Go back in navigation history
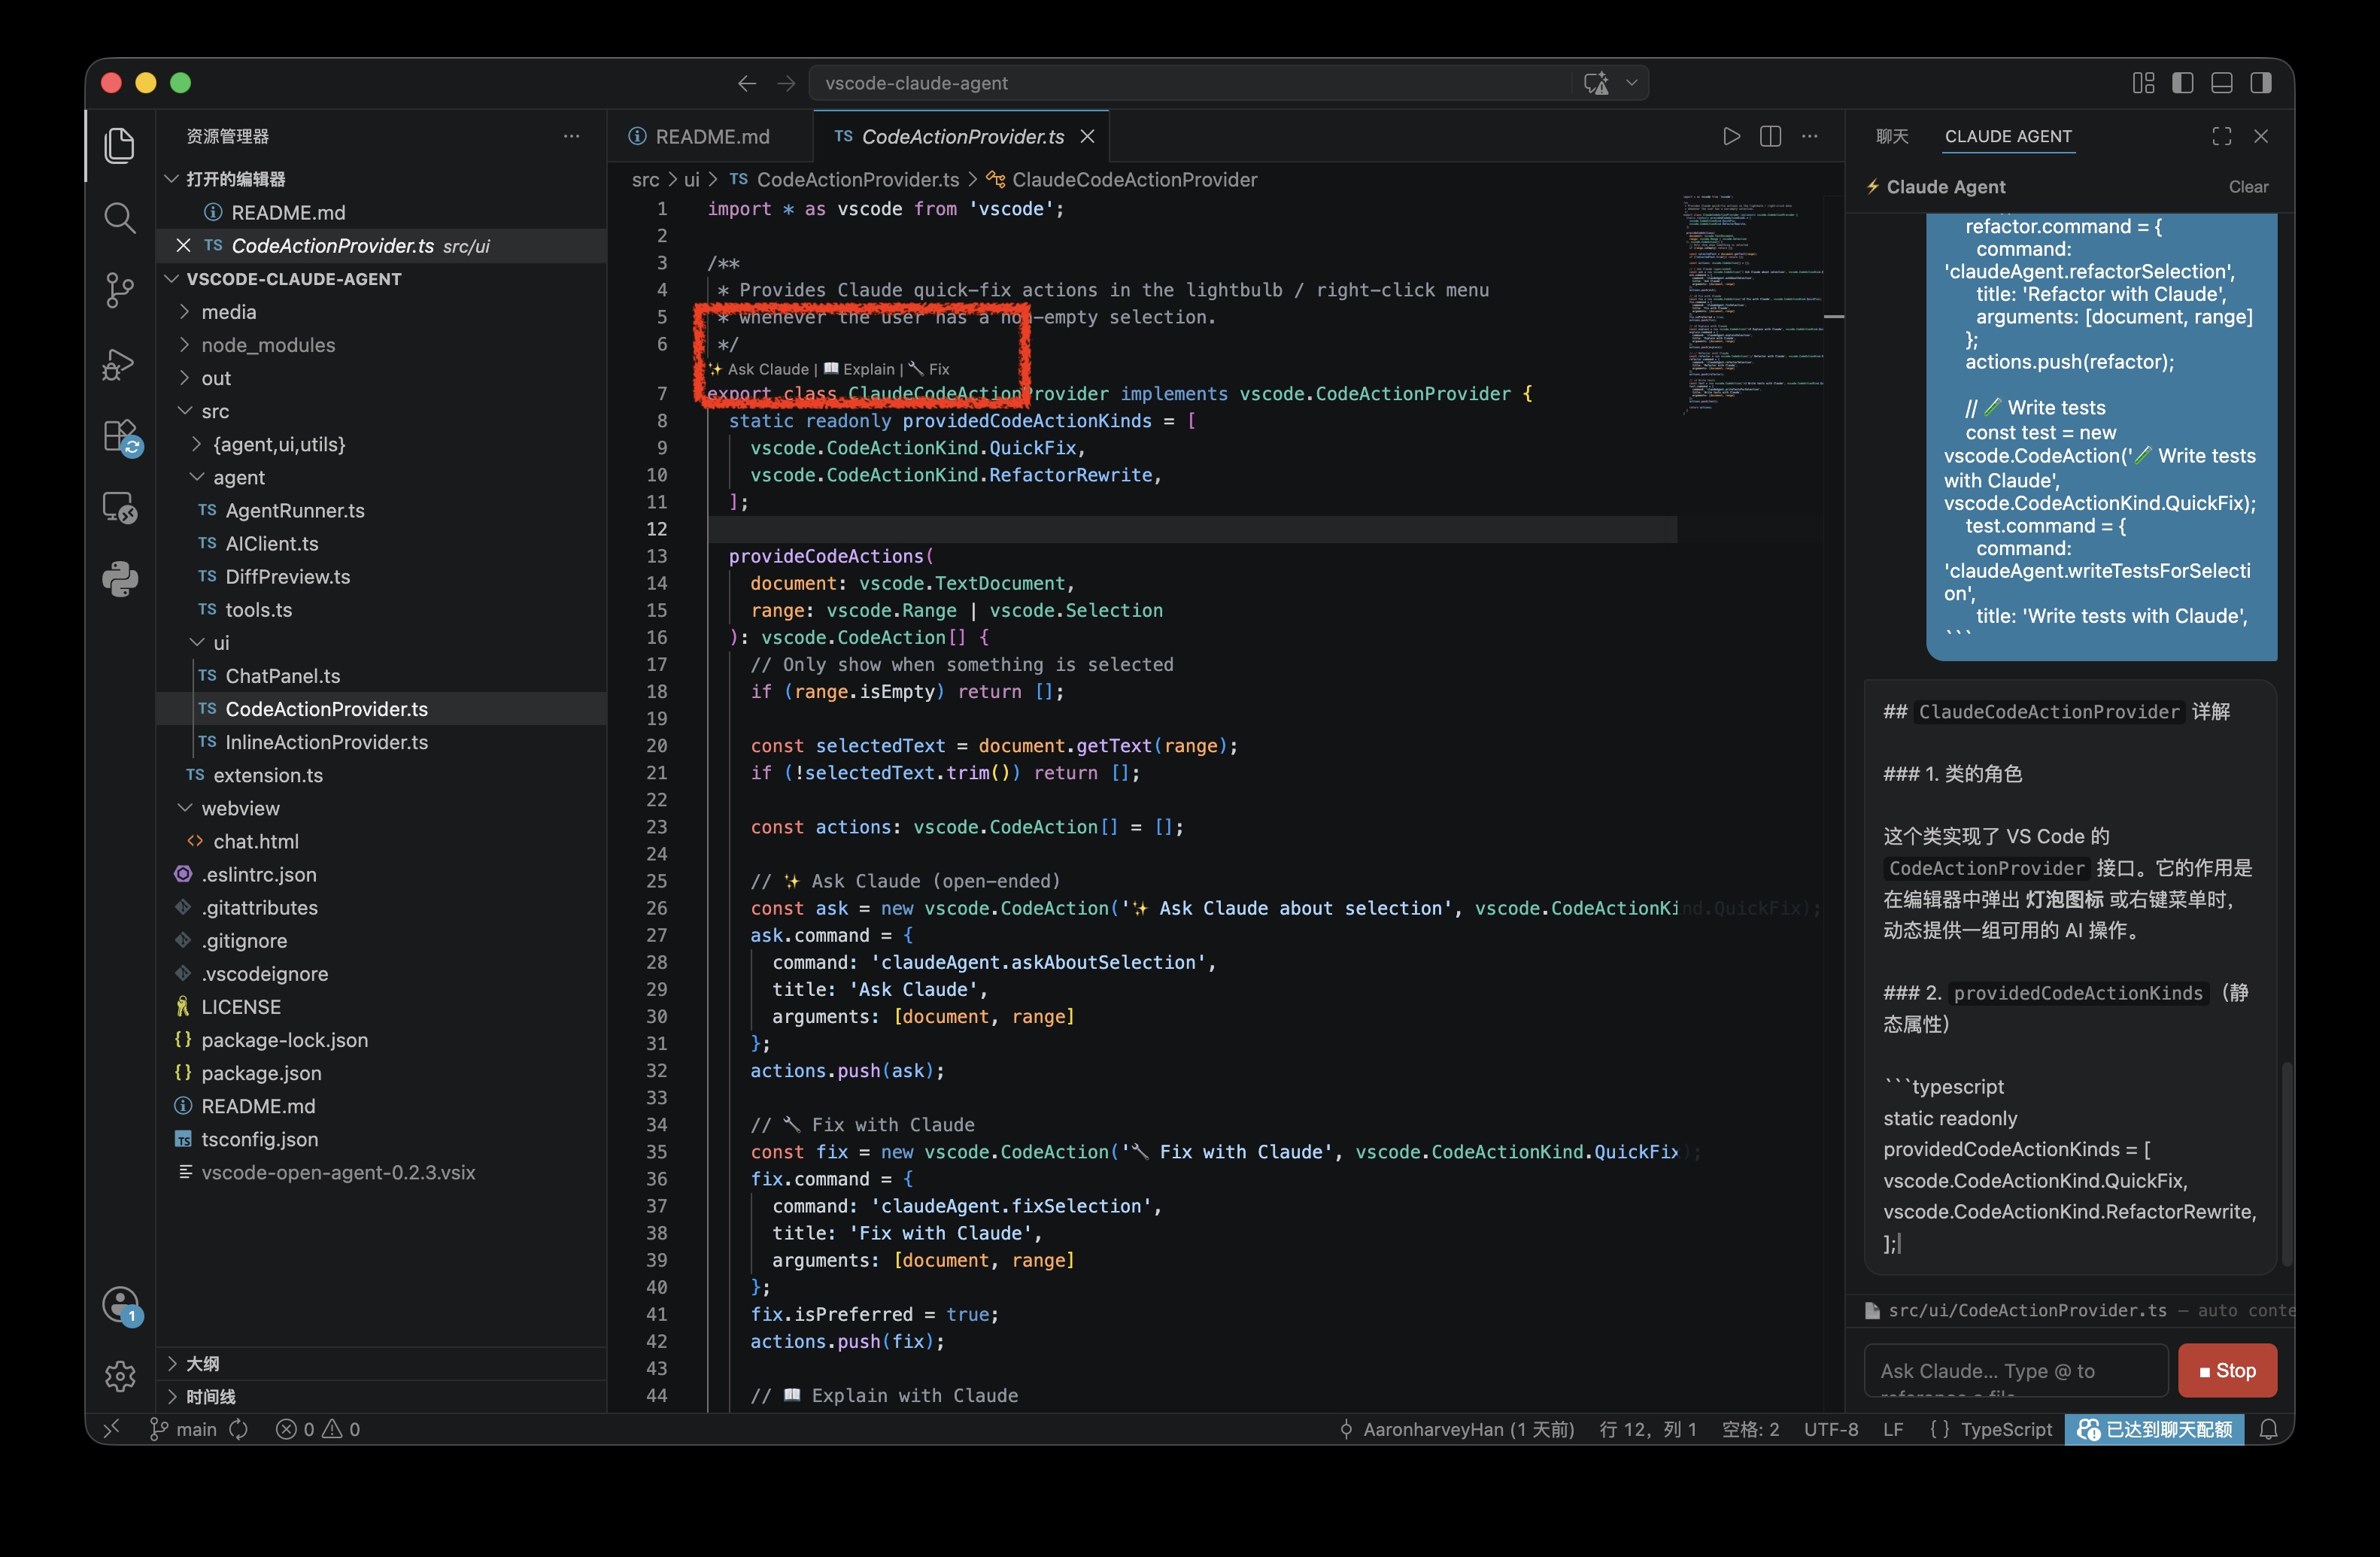 [x=746, y=83]
